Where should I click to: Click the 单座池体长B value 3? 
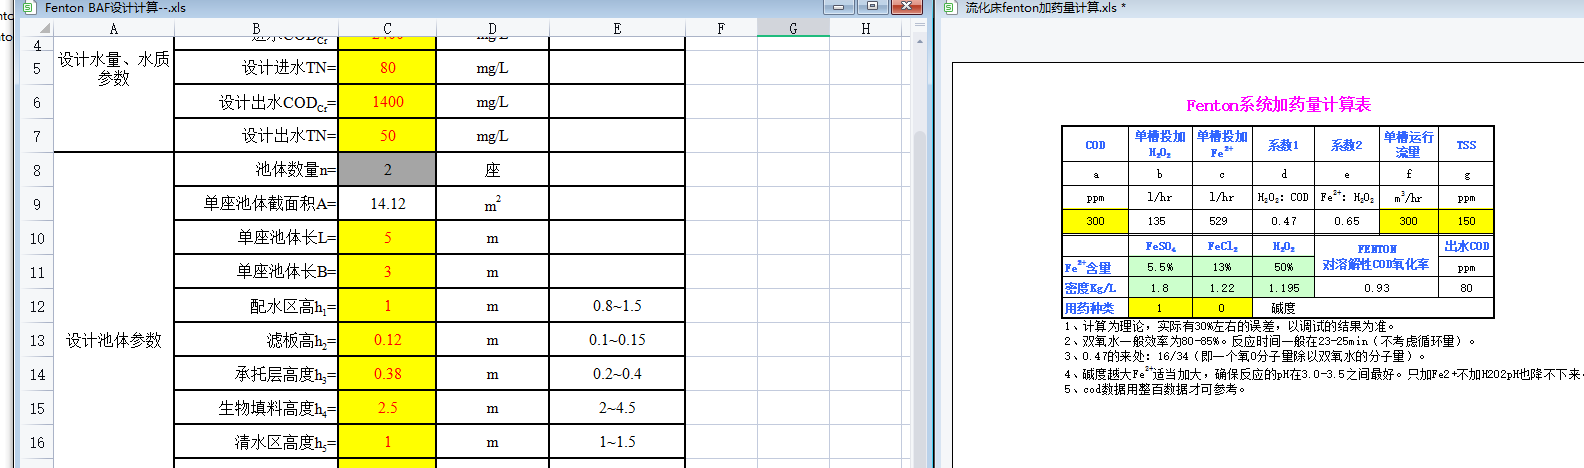click(x=387, y=272)
